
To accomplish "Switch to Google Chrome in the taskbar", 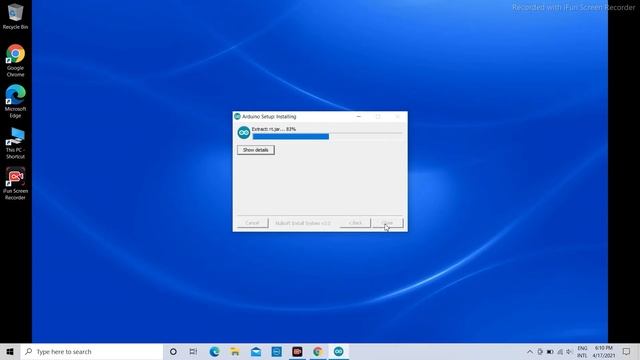I will [318, 351].
